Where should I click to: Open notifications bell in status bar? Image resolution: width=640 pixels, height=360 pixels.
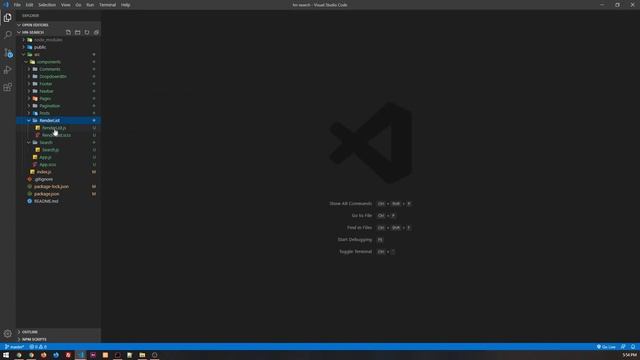coord(633,347)
